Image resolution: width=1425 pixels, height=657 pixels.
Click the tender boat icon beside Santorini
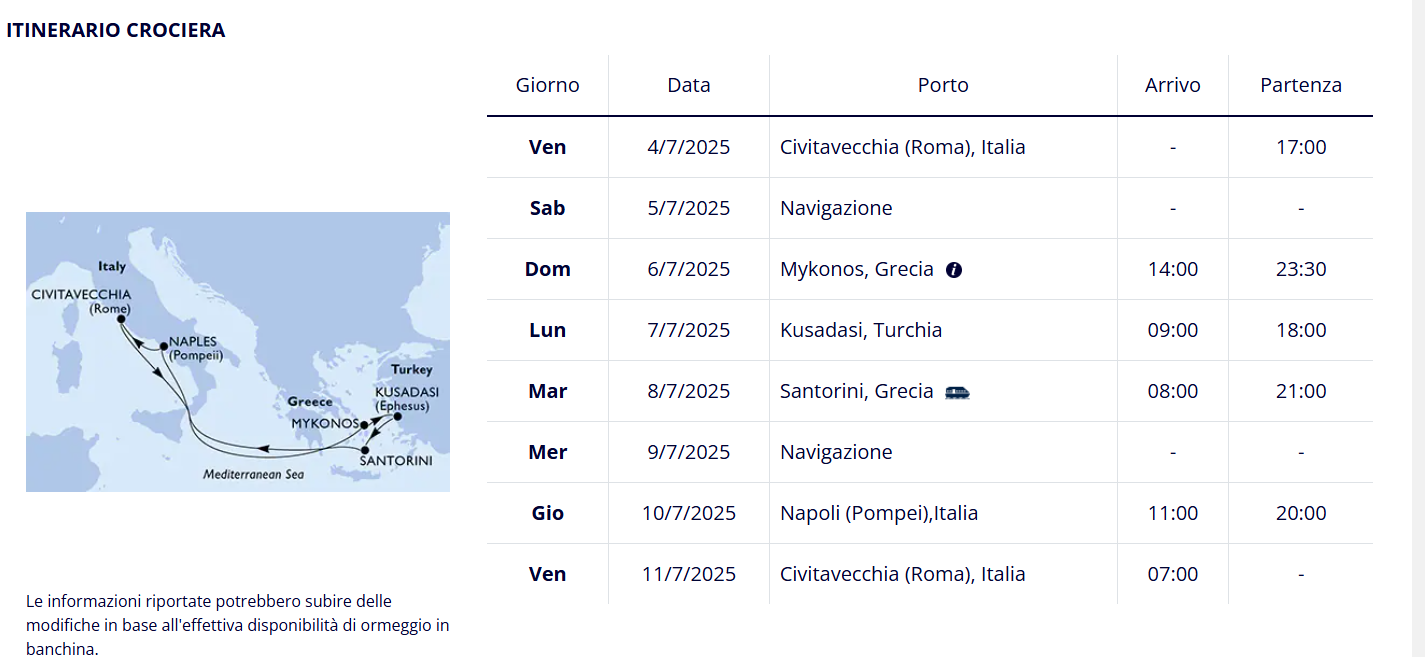957,392
